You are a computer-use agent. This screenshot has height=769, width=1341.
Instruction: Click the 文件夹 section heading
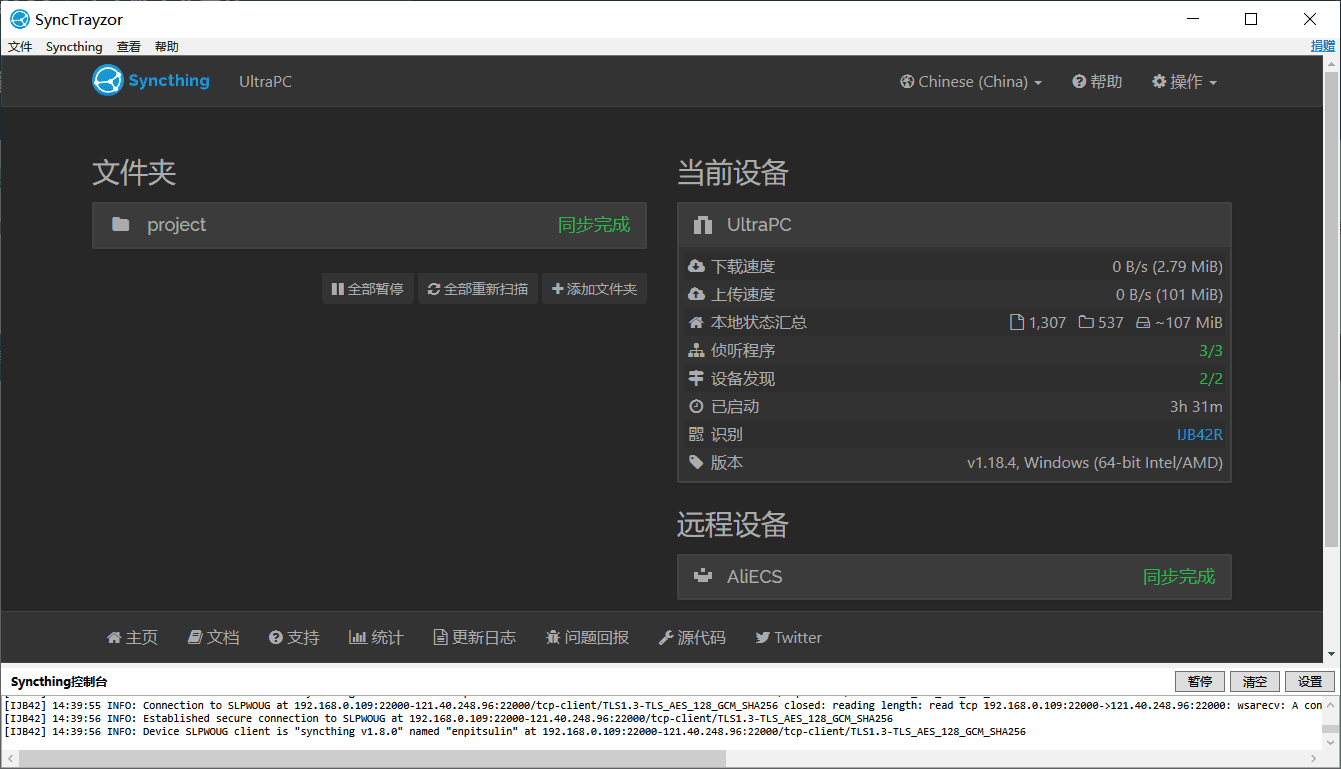pos(134,173)
